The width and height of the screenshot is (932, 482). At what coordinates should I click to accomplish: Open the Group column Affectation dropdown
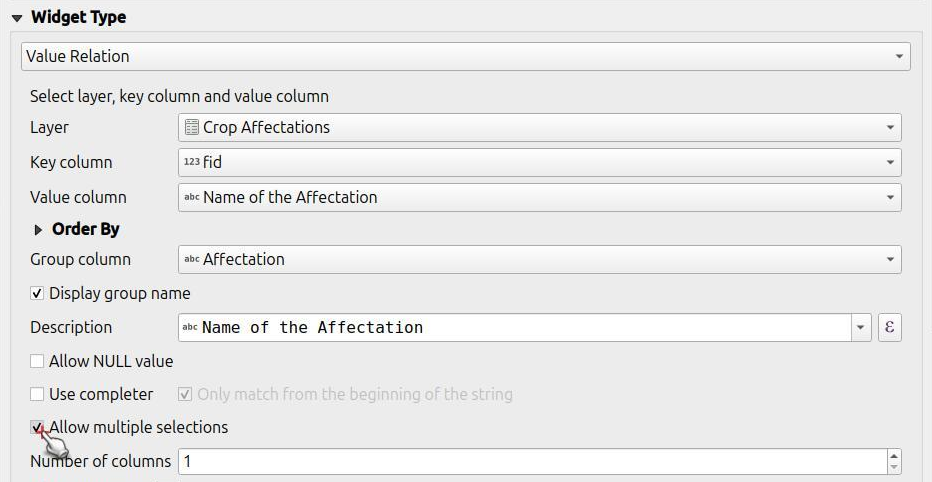(x=540, y=259)
